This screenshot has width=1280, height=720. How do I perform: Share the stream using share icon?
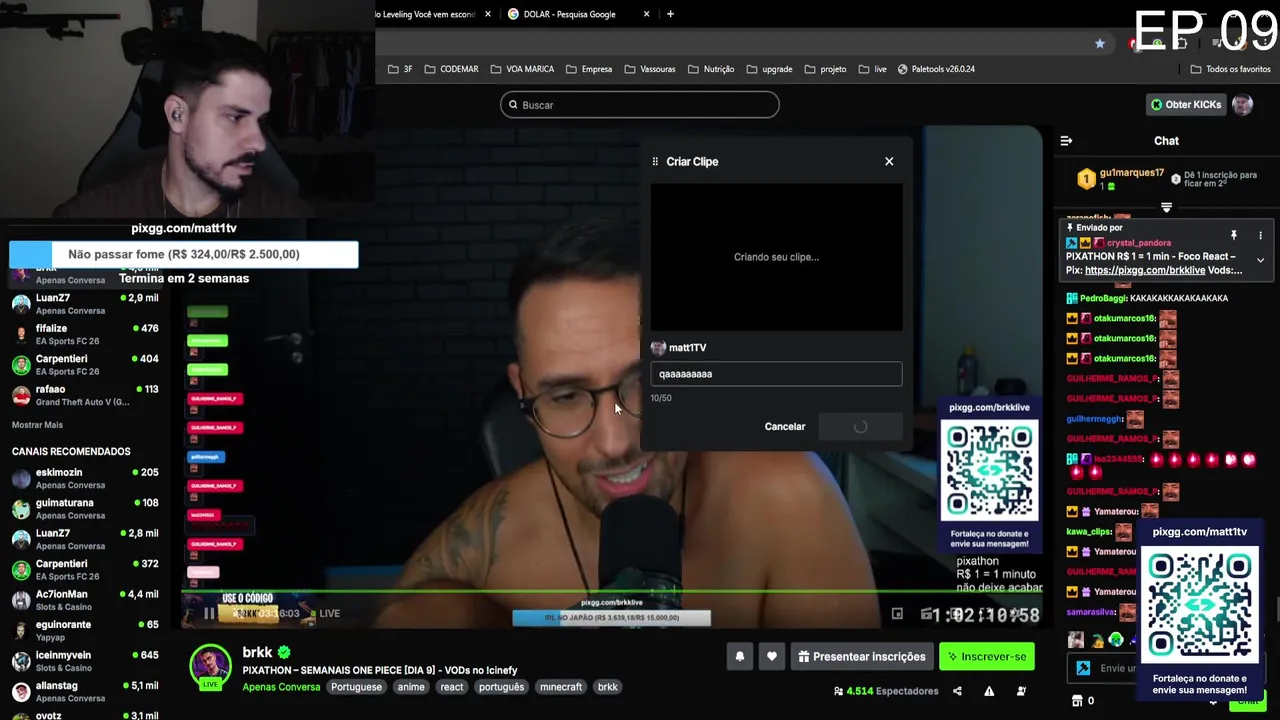pos(957,691)
